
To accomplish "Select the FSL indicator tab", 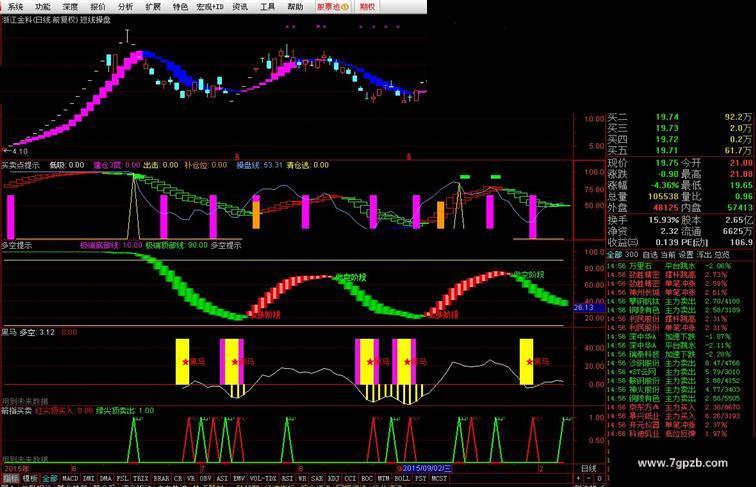I will 122,479.
